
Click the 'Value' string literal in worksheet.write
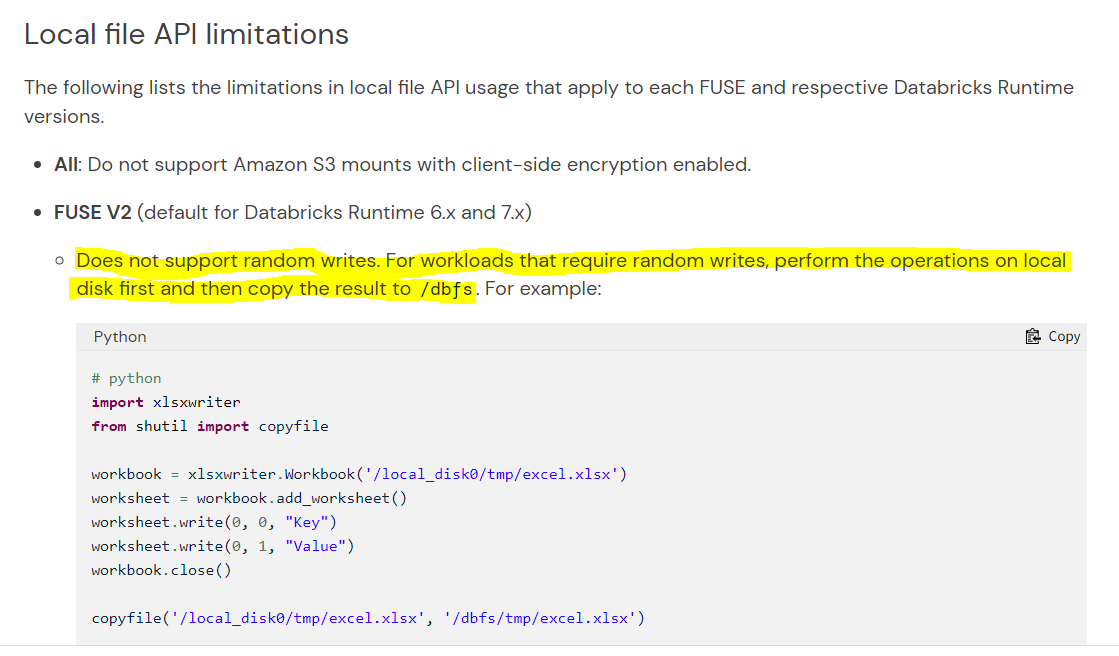tap(316, 545)
